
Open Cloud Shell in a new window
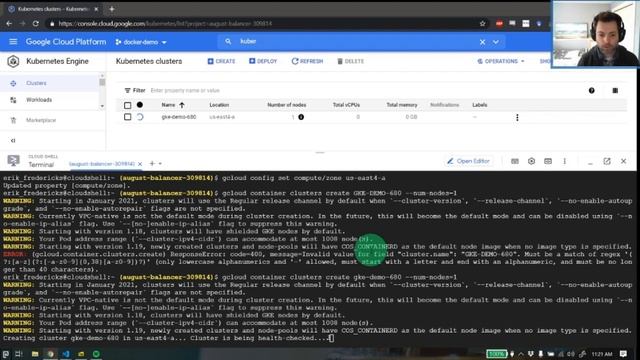coord(607,161)
